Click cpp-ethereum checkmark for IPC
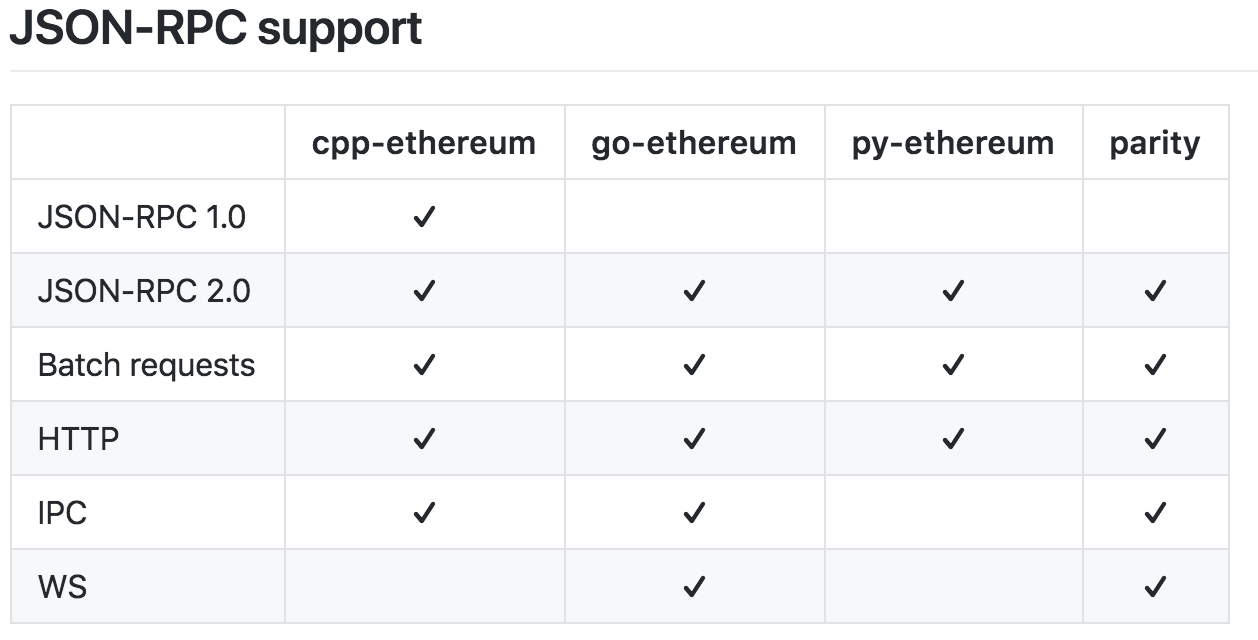Screen dimensions: 1258x640 pos(424,513)
